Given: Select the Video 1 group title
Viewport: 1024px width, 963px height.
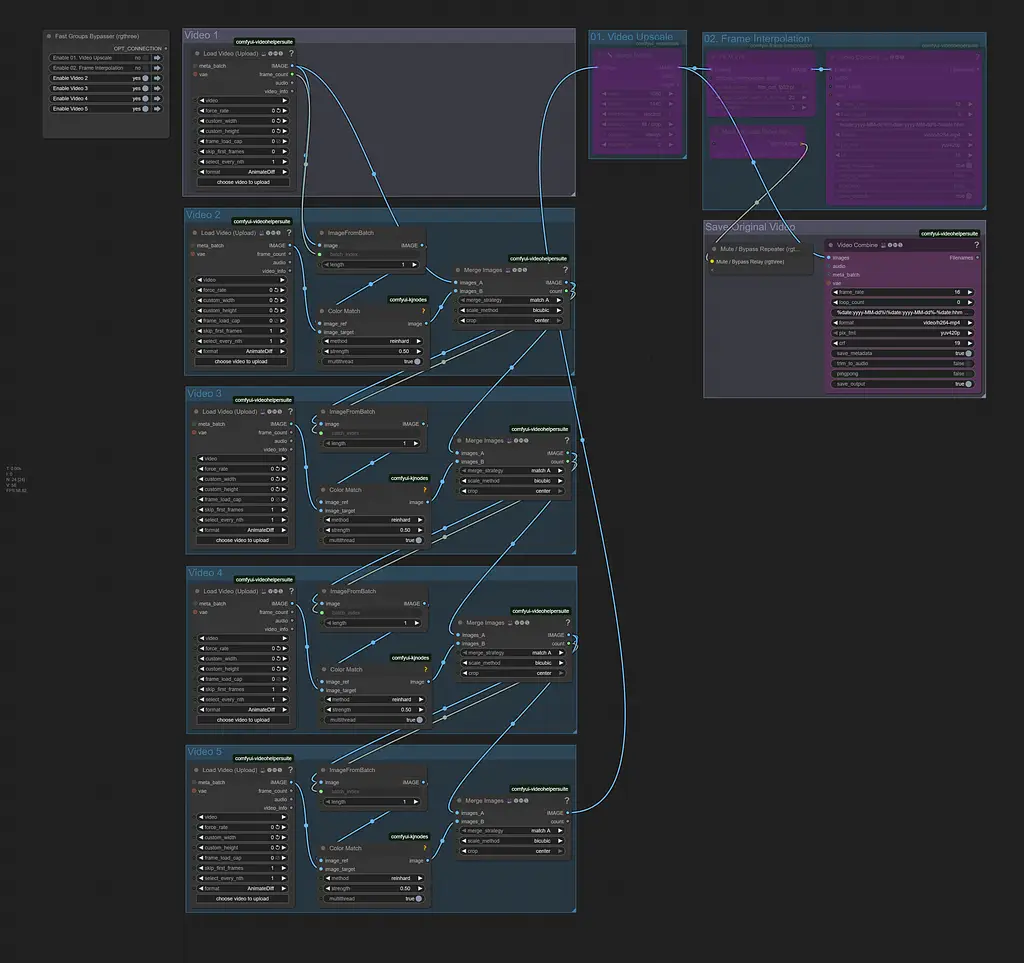Looking at the screenshot, I should (201, 35).
